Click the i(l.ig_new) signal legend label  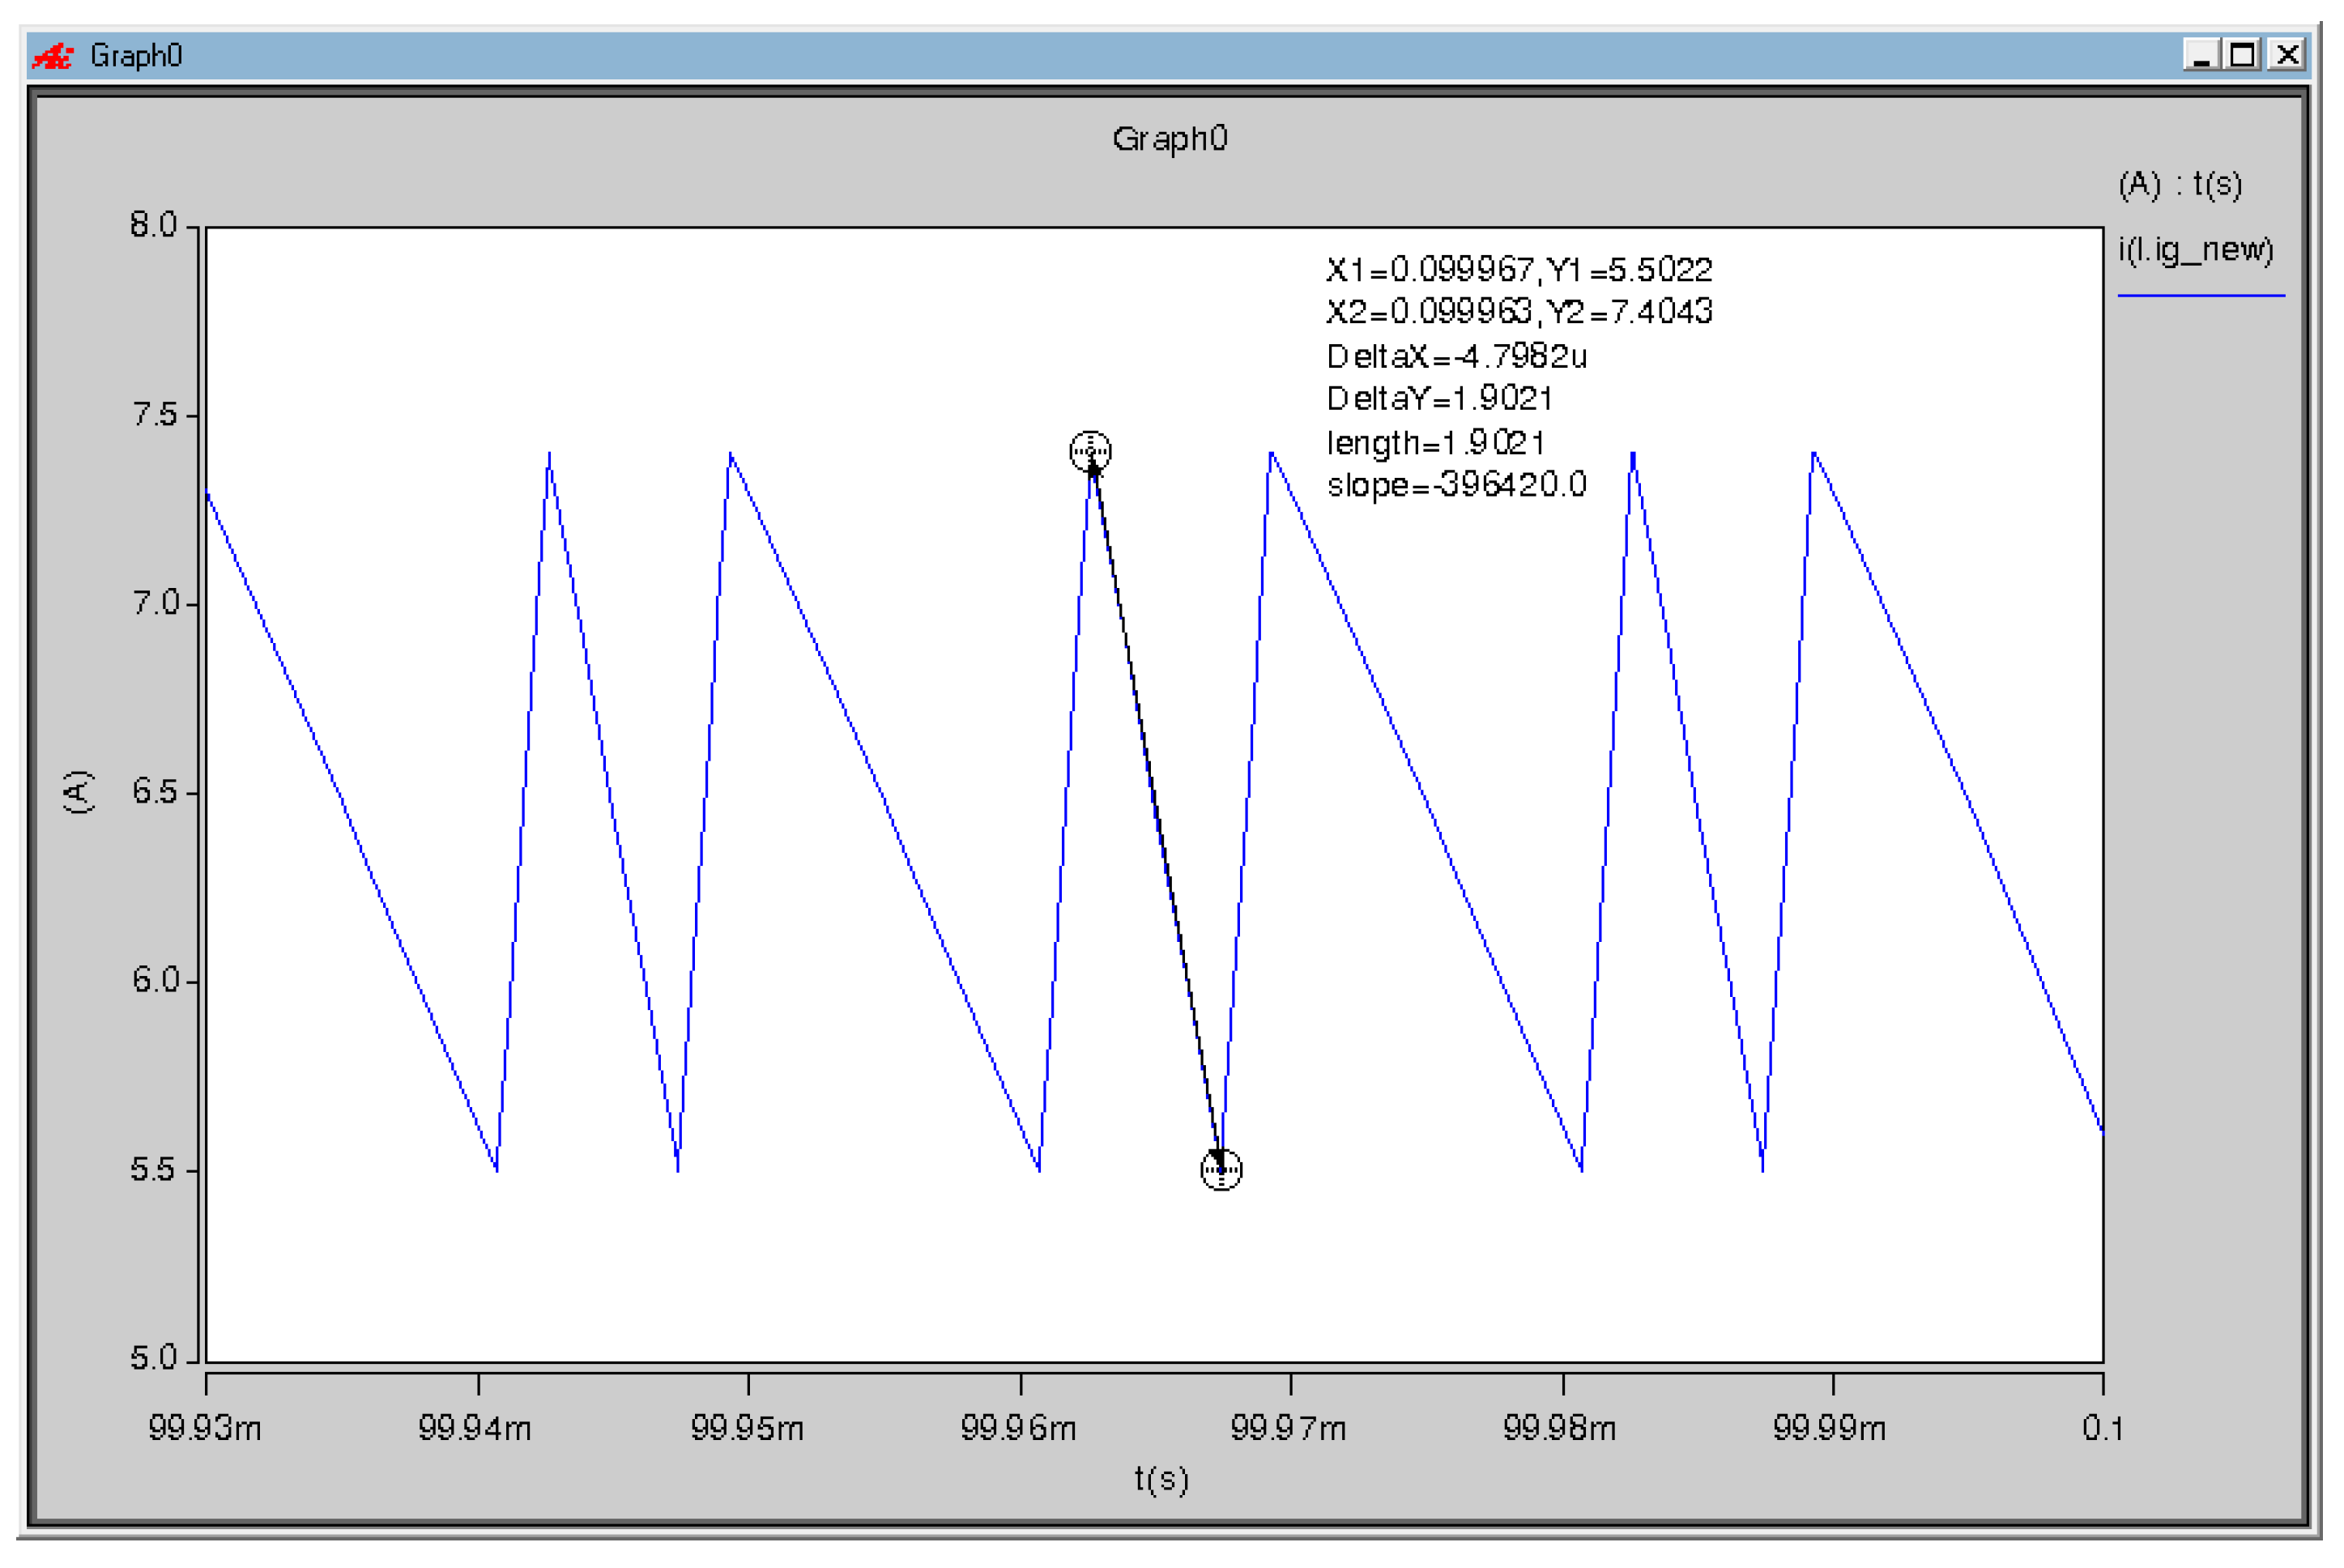(x=2196, y=249)
